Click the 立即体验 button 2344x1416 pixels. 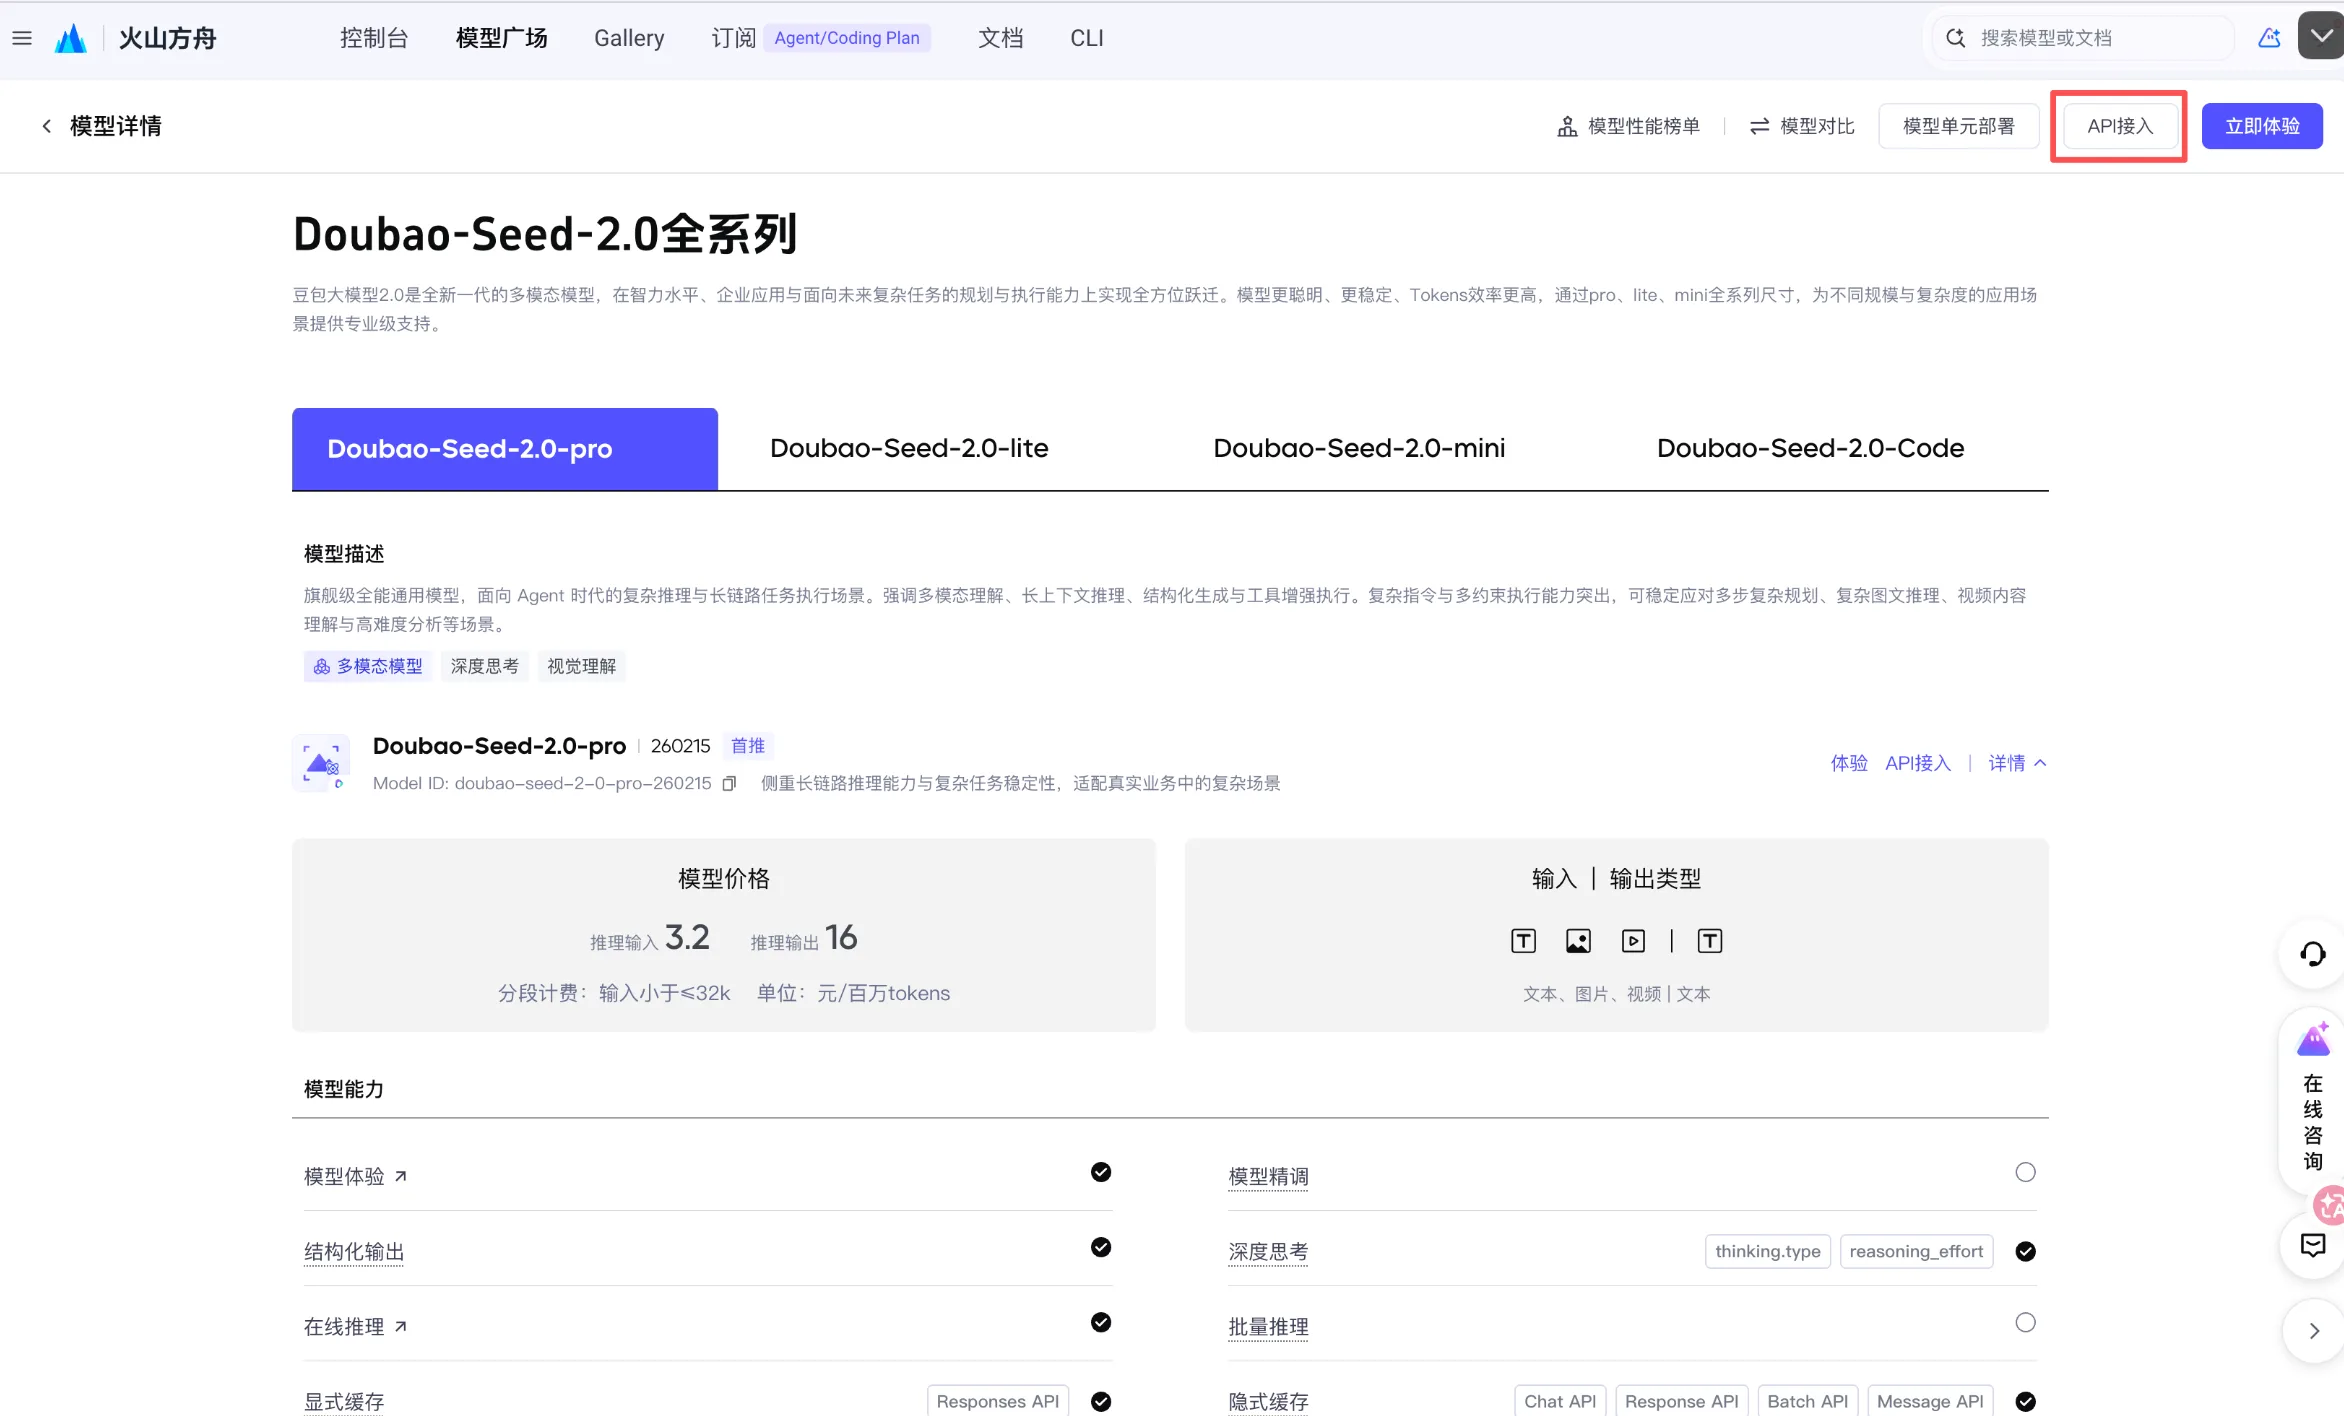click(x=2262, y=126)
